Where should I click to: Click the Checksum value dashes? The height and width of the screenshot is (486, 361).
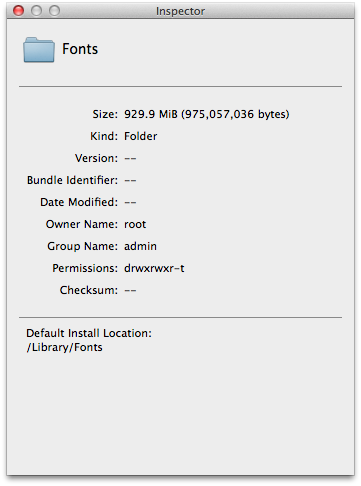point(130,291)
